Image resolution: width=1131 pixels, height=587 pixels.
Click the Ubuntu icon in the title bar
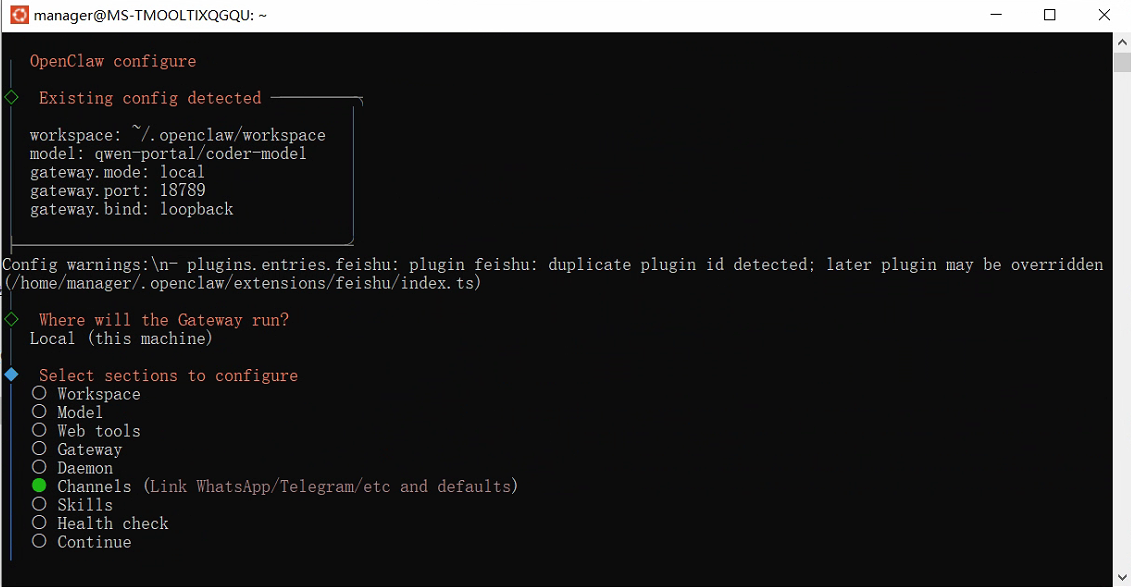click(19, 15)
